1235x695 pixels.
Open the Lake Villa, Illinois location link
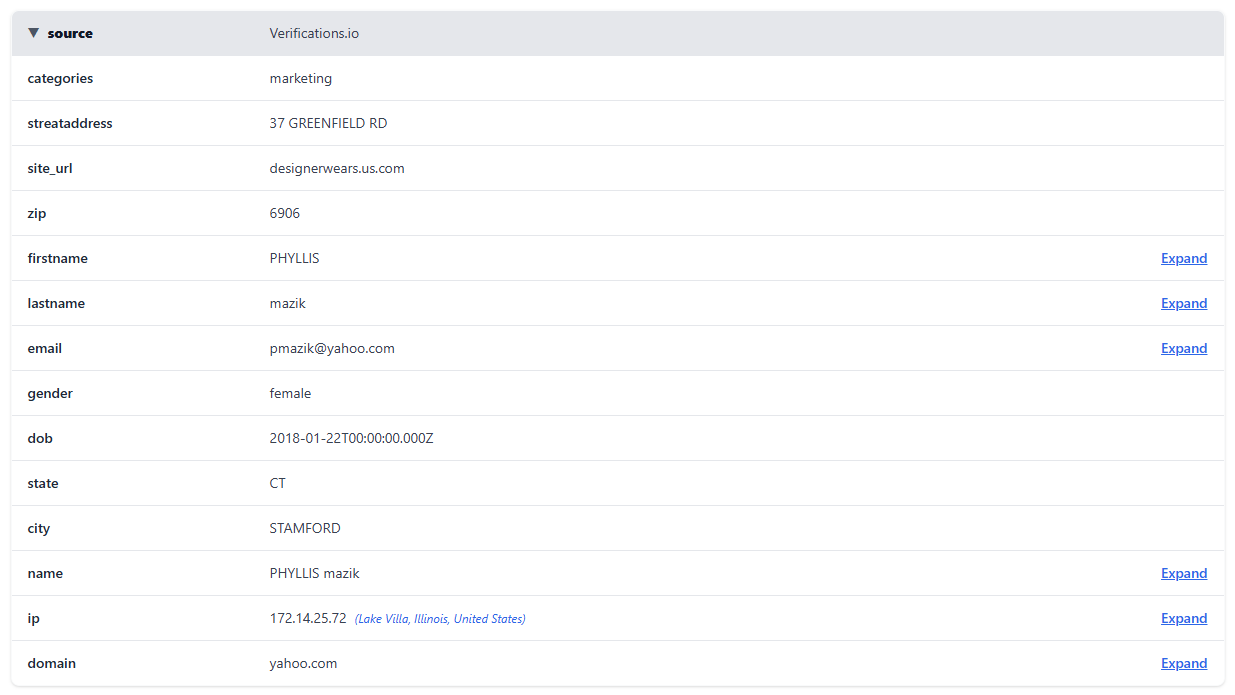[440, 619]
